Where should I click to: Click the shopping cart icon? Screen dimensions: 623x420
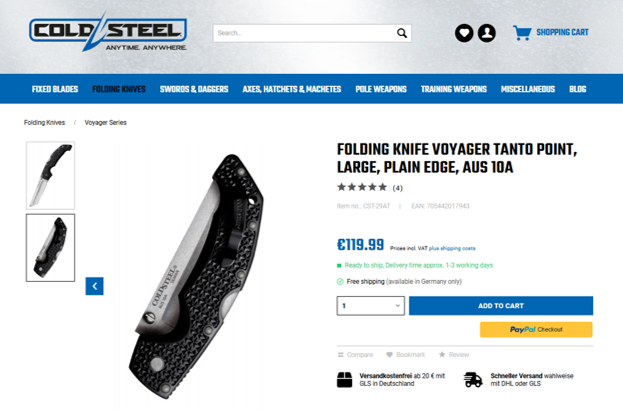(522, 33)
